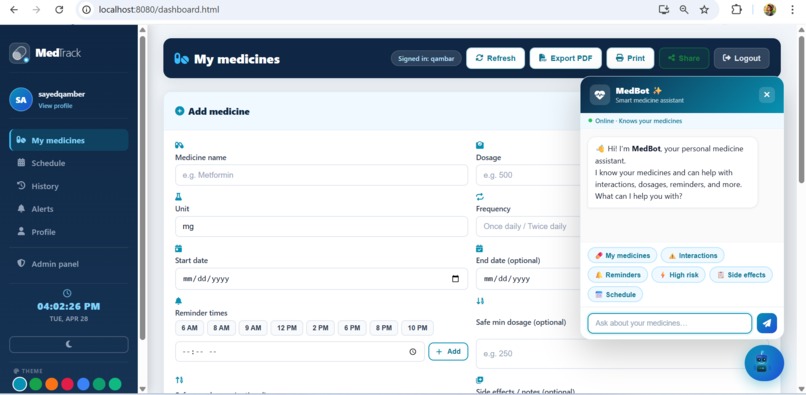Click the SA user avatar circle
Image resolution: width=806 pixels, height=395 pixels.
pyautogui.click(x=21, y=100)
